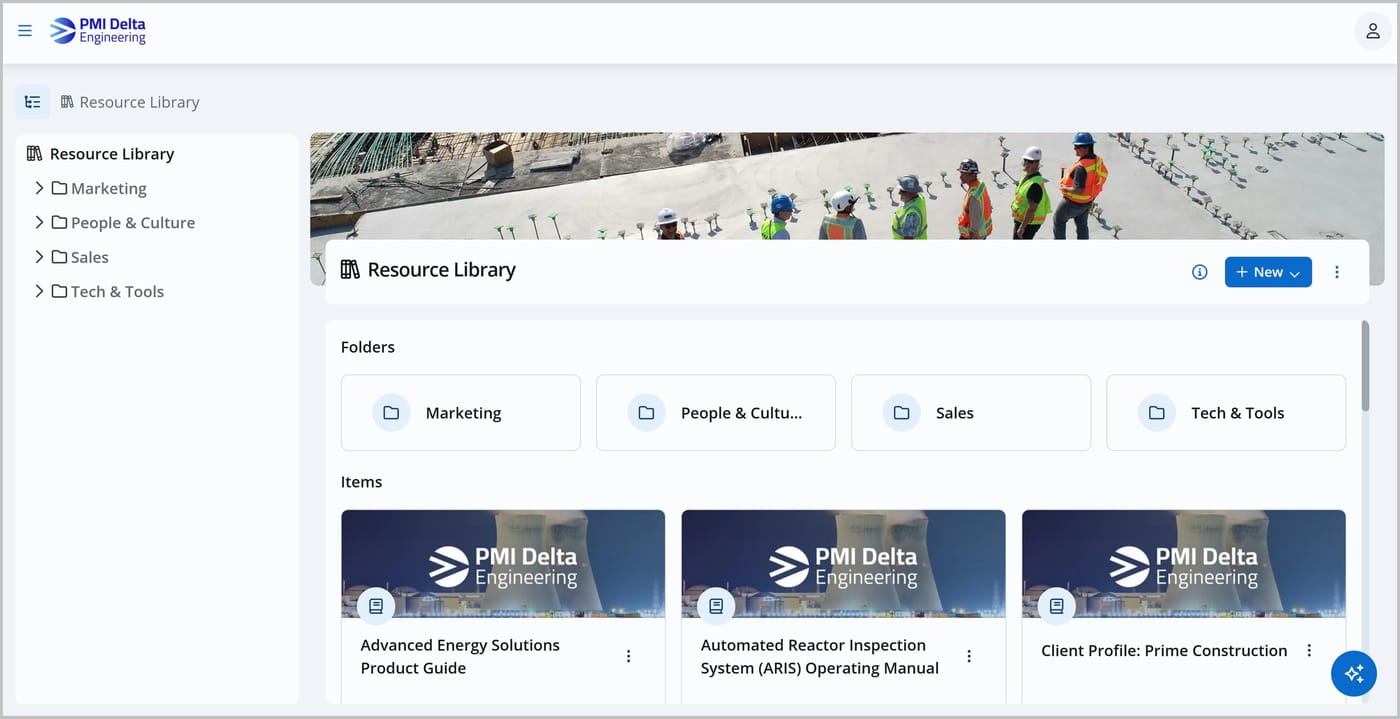Open the hamburger navigation menu
Screen dimensions: 1400x719
coord(25,31)
